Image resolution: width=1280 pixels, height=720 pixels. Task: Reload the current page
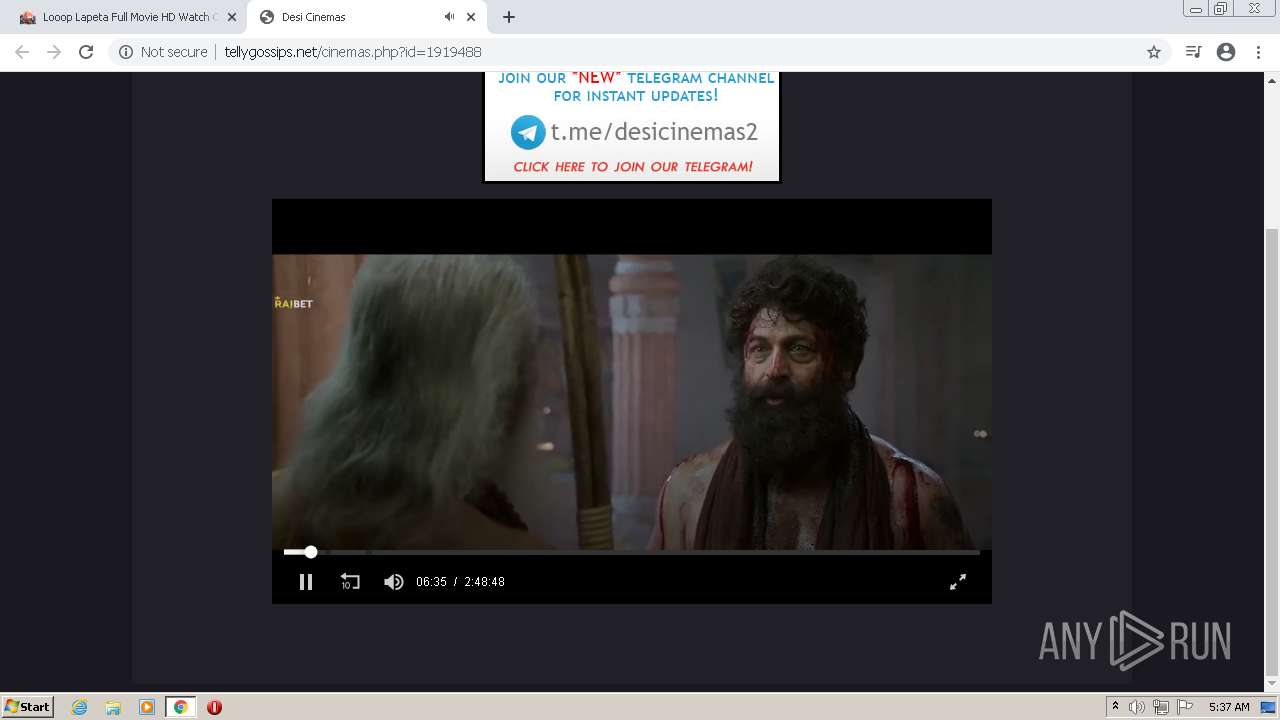click(86, 52)
